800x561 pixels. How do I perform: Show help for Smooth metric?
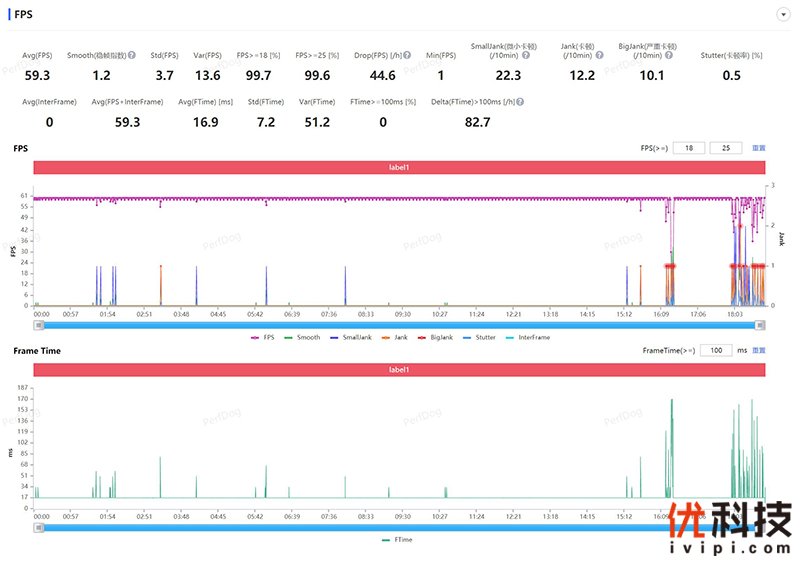(132, 55)
